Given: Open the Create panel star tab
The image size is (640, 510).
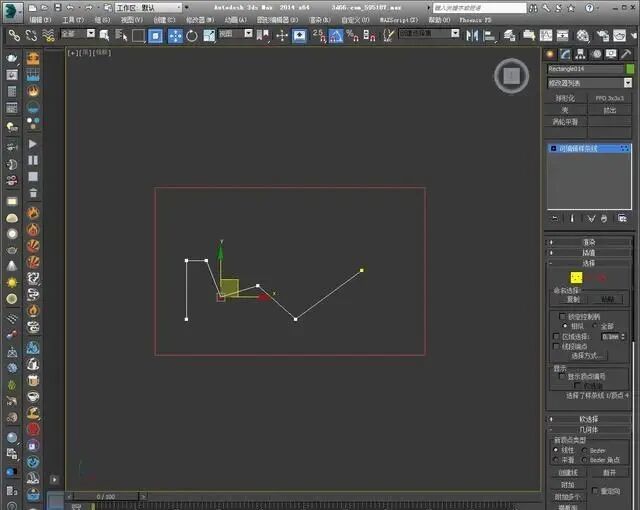Looking at the screenshot, I should pyautogui.click(x=550, y=54).
